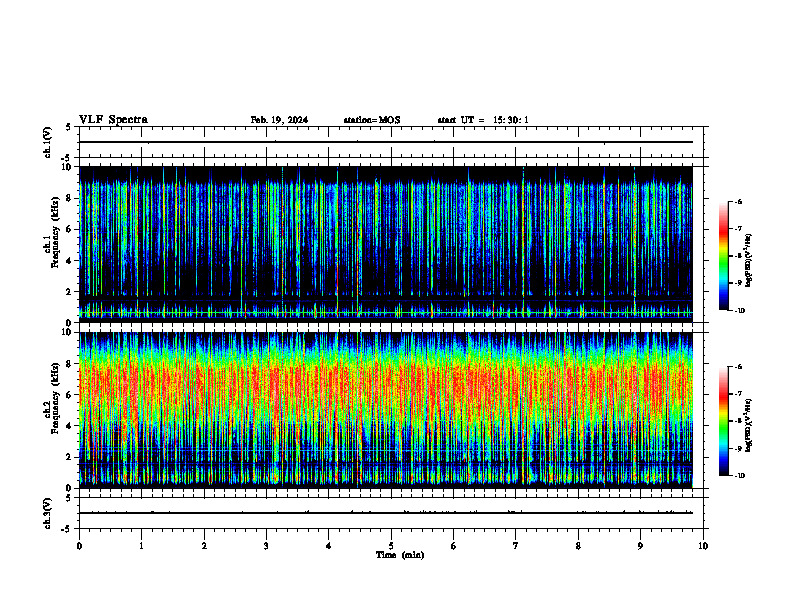This screenshot has height=612, width=792.
Task: Click the ch.2 spectrogram panel
Action: pyautogui.click(x=386, y=410)
